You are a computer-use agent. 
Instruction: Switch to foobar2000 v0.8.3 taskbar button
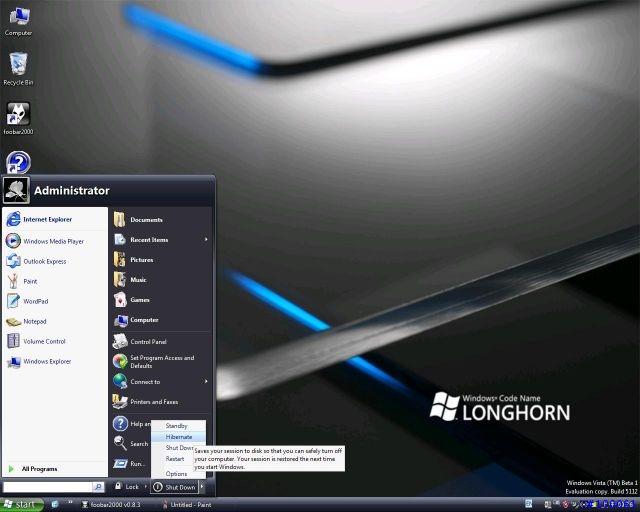tap(111, 505)
